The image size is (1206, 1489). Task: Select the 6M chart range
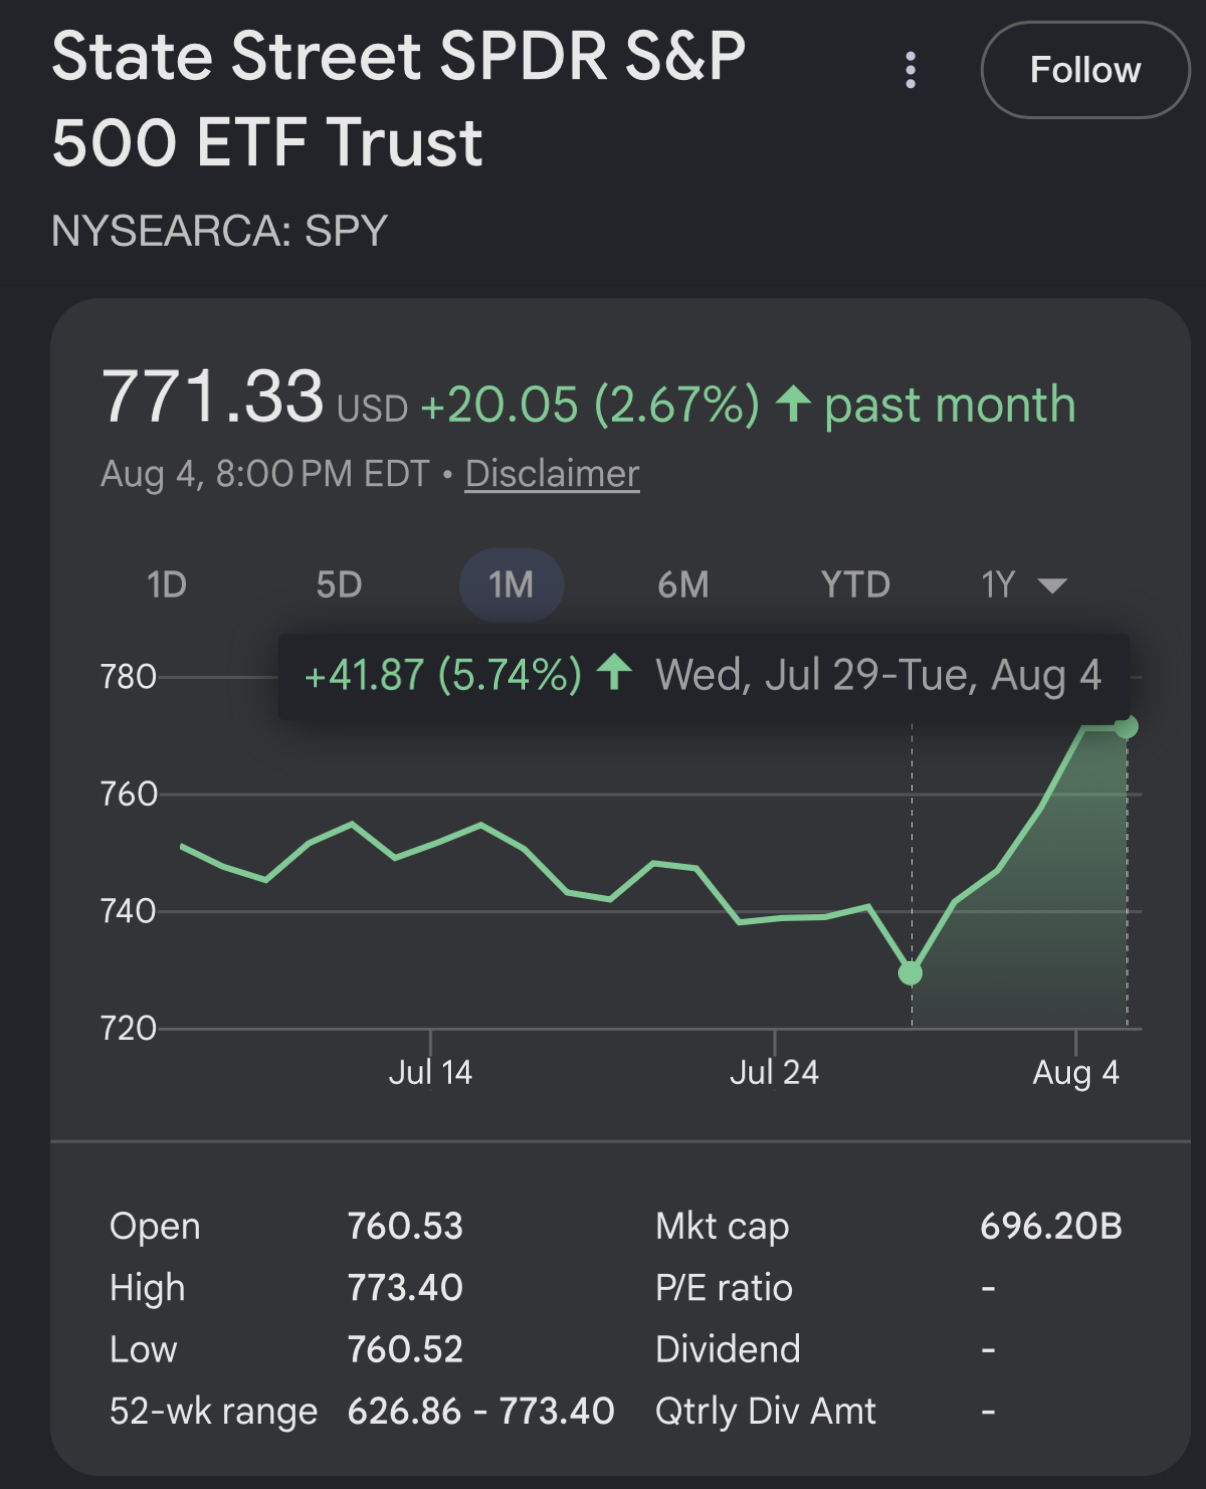(683, 585)
